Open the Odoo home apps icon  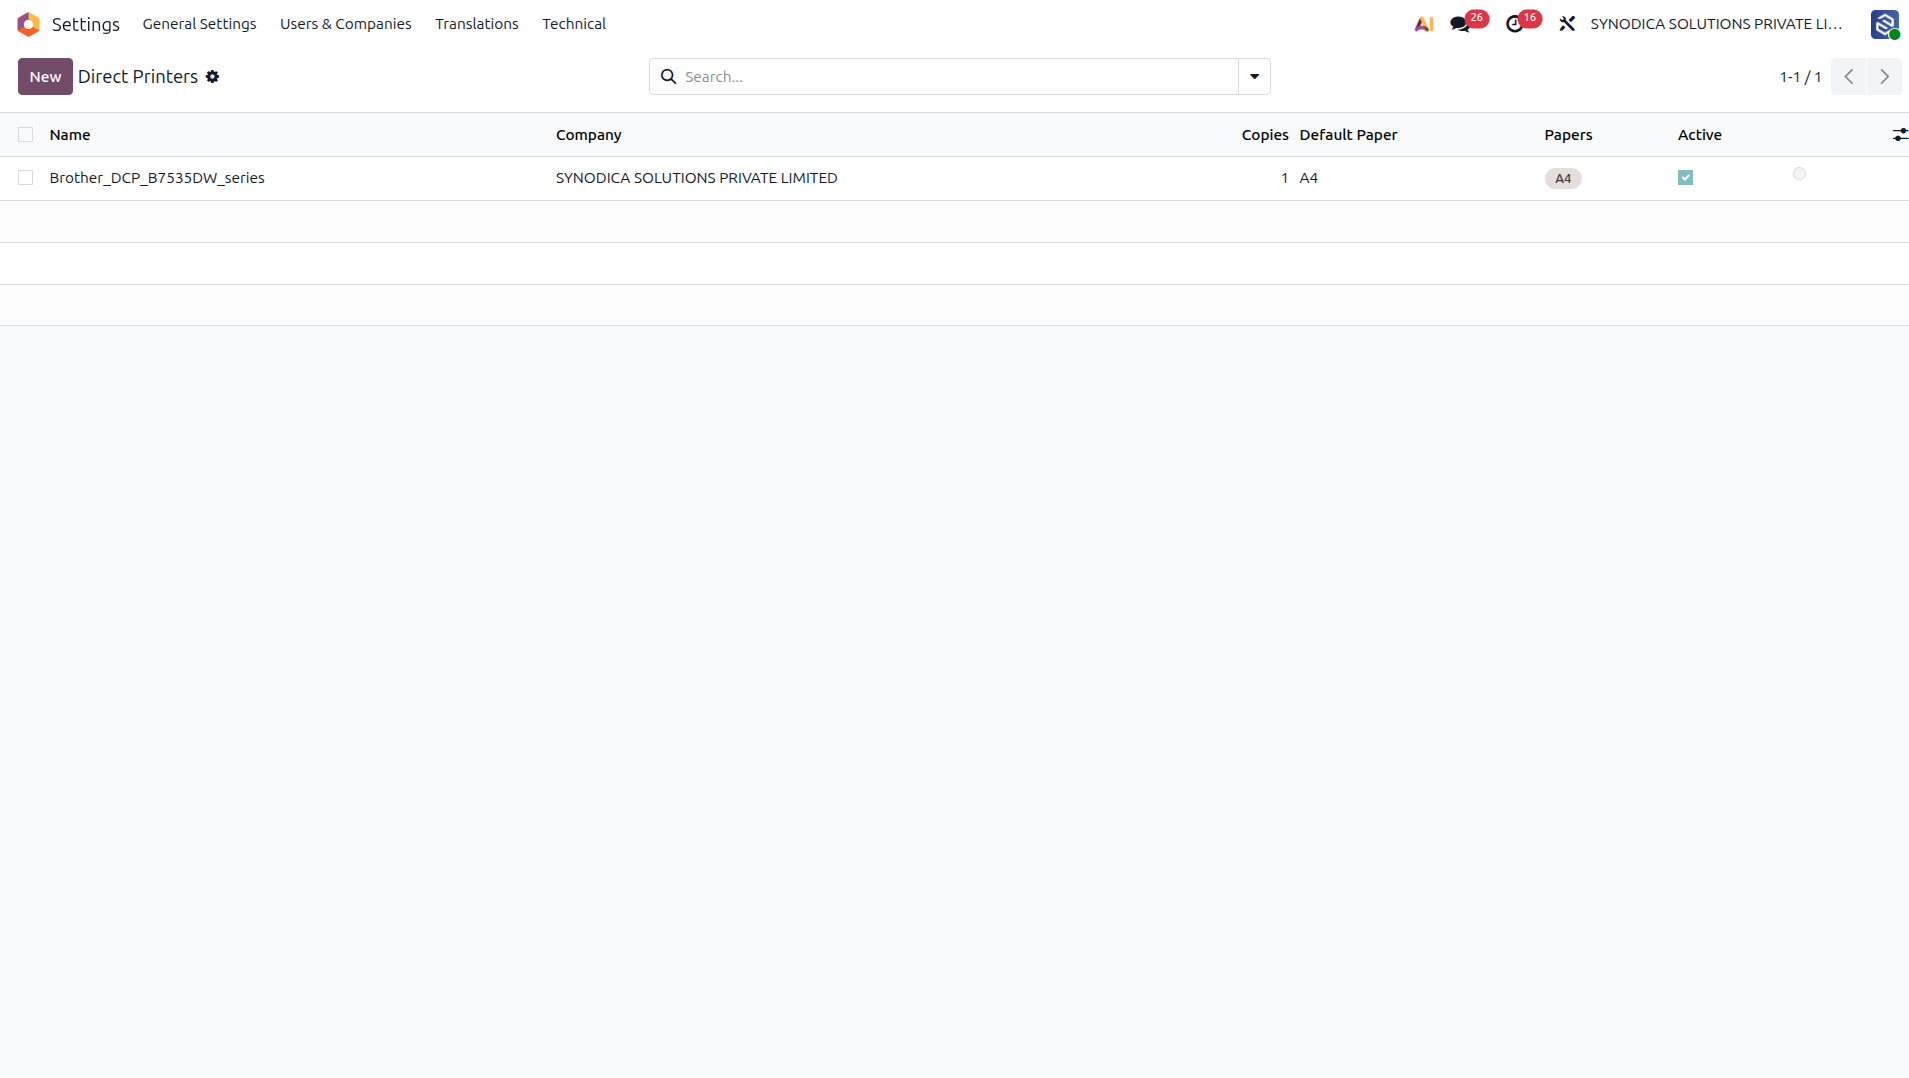[29, 24]
